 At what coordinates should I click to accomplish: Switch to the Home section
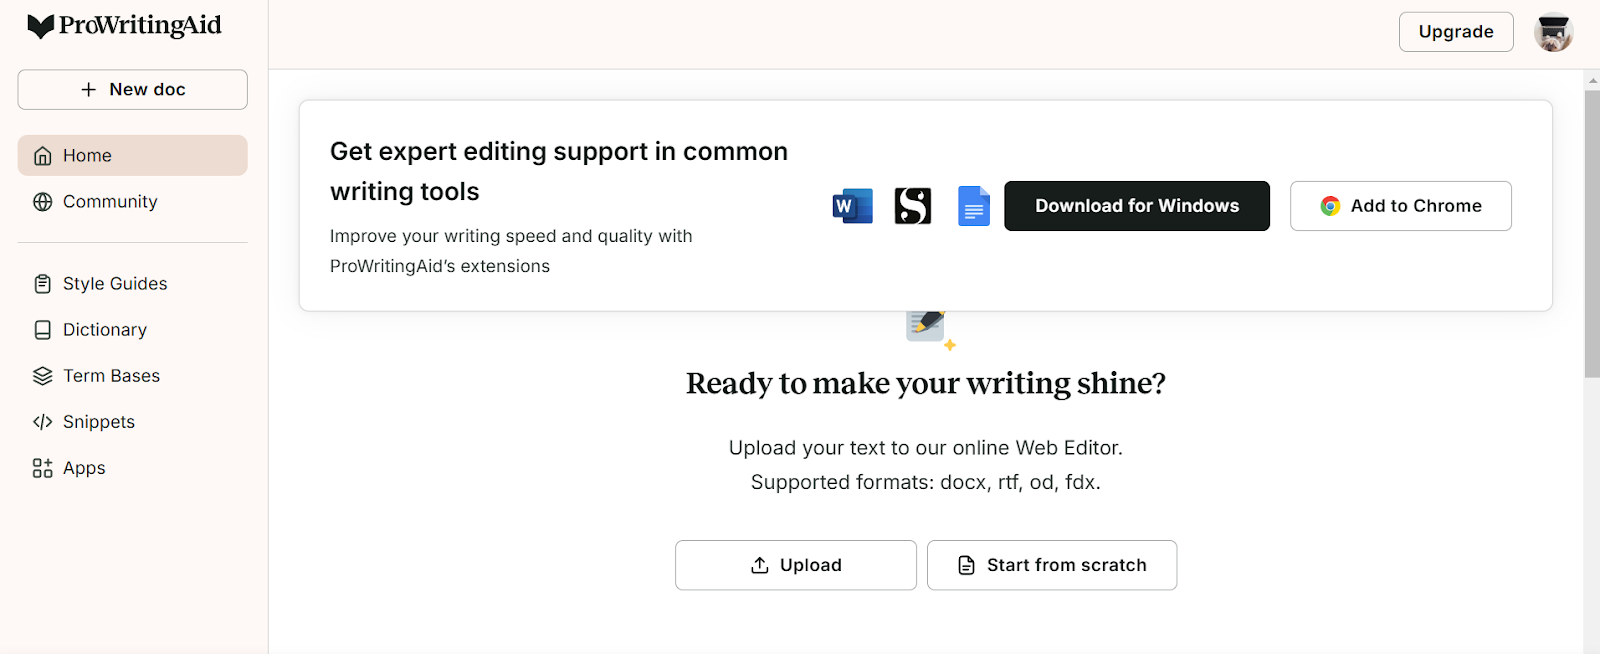point(132,155)
